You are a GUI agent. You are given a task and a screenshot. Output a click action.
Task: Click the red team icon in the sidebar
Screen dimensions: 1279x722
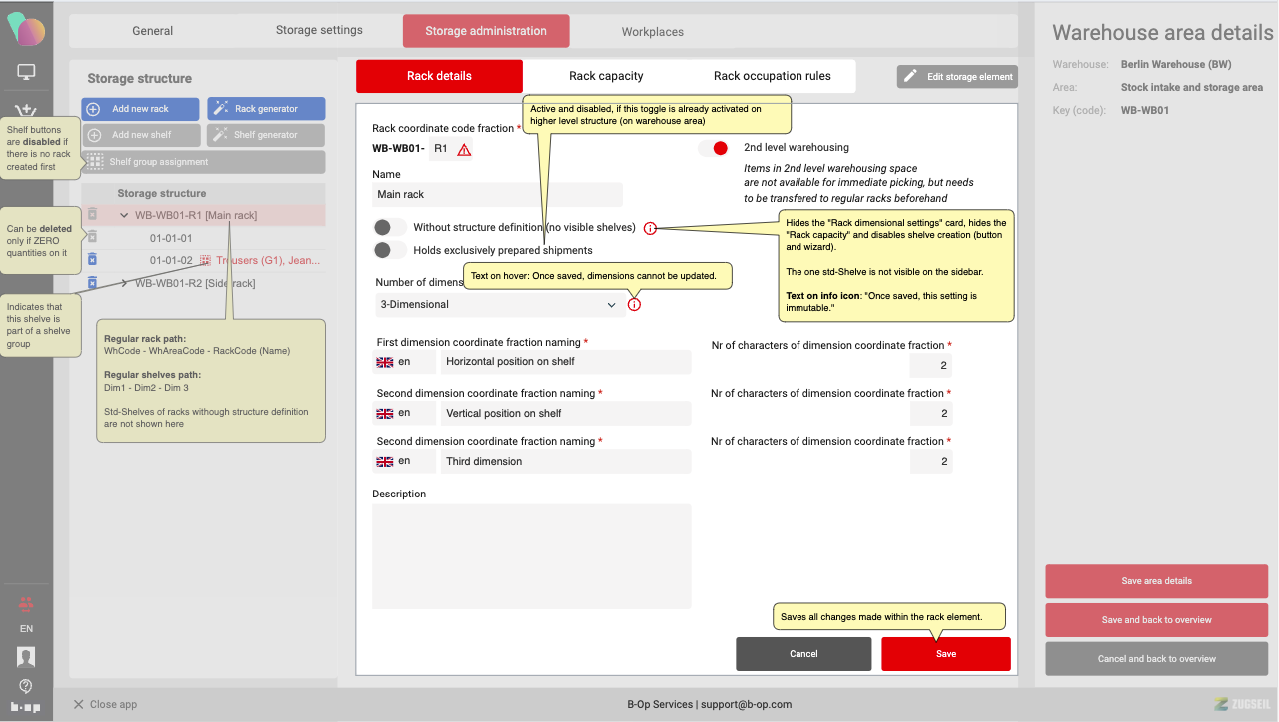[26, 603]
